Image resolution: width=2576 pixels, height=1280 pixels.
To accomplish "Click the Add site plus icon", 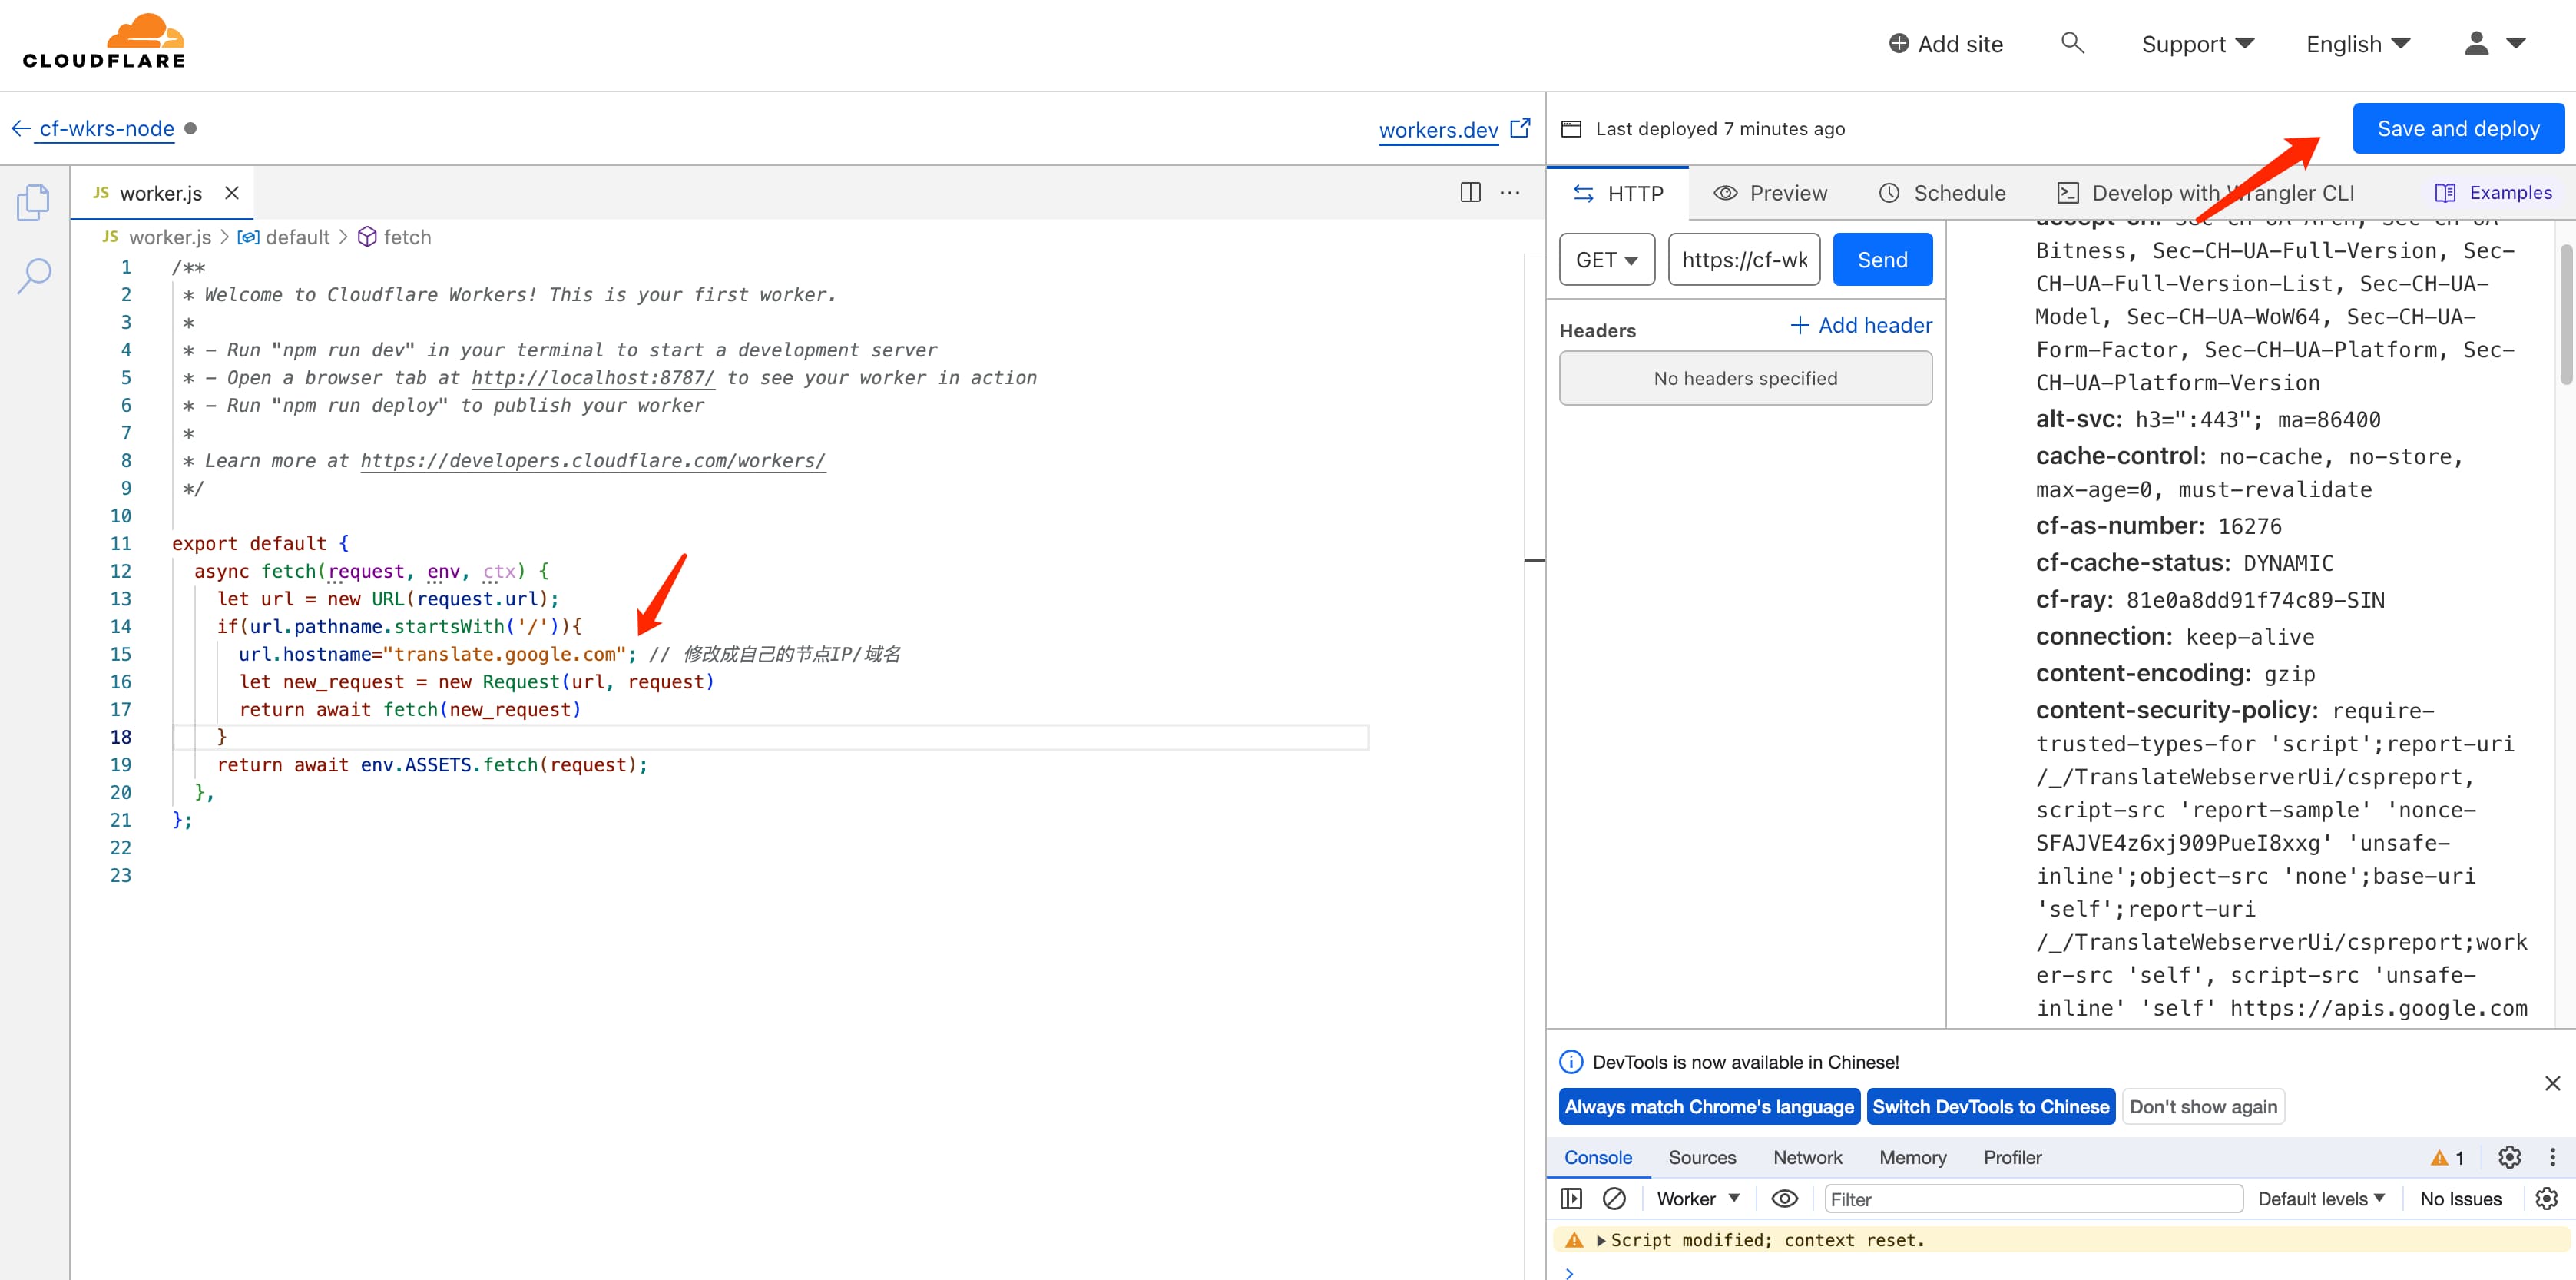I will pyautogui.click(x=1898, y=44).
